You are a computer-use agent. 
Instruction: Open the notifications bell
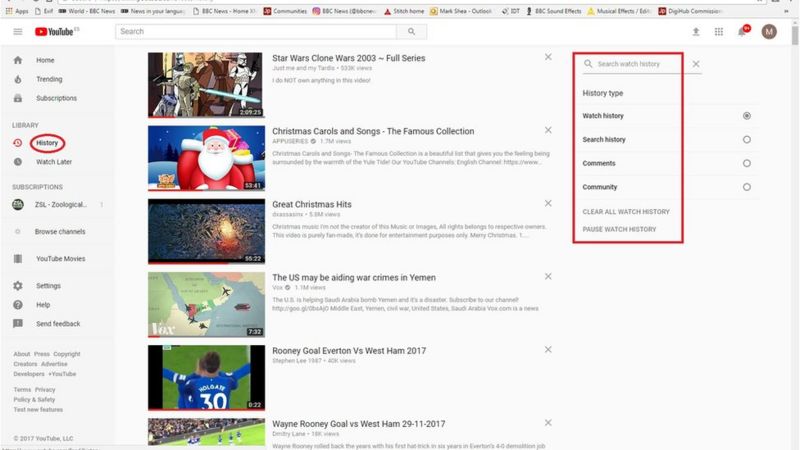pyautogui.click(x=742, y=32)
